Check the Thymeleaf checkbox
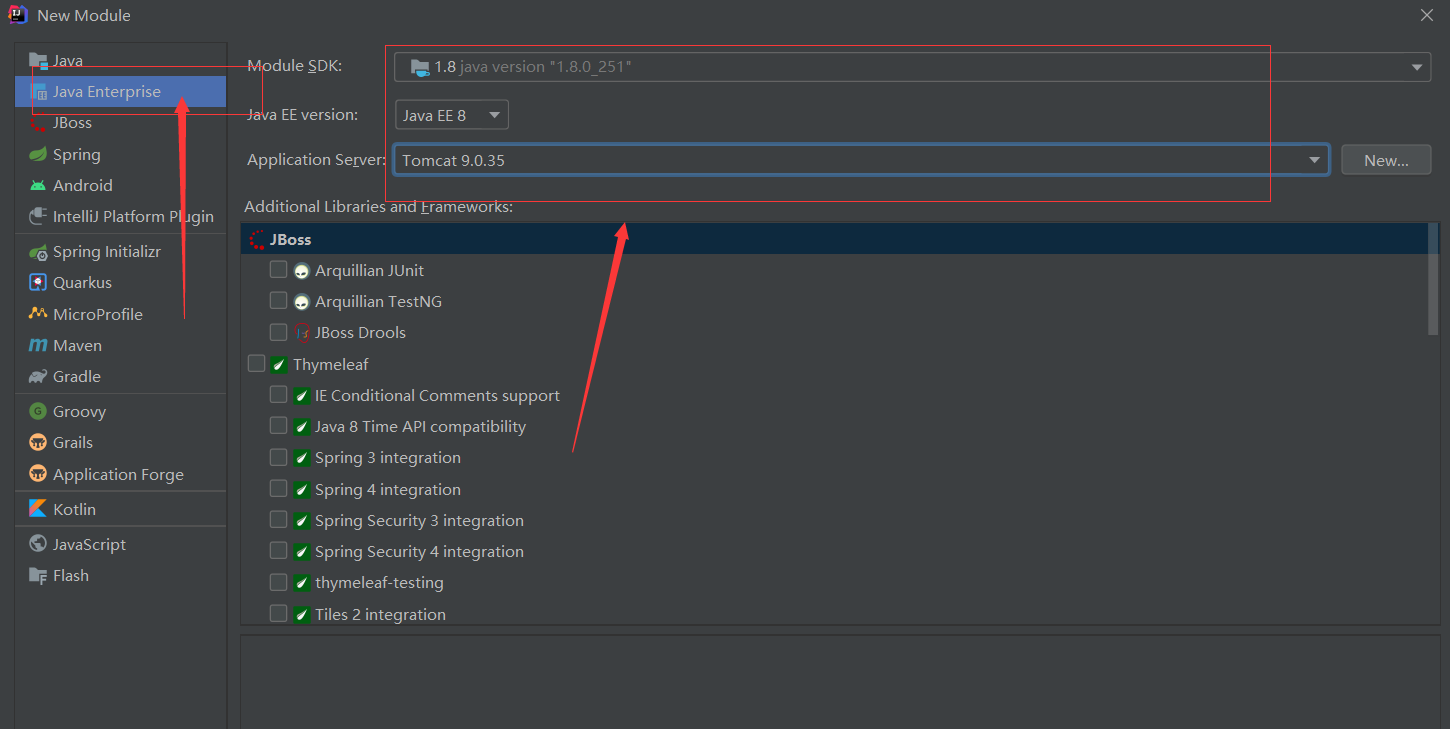Viewport: 1450px width, 729px height. point(256,364)
